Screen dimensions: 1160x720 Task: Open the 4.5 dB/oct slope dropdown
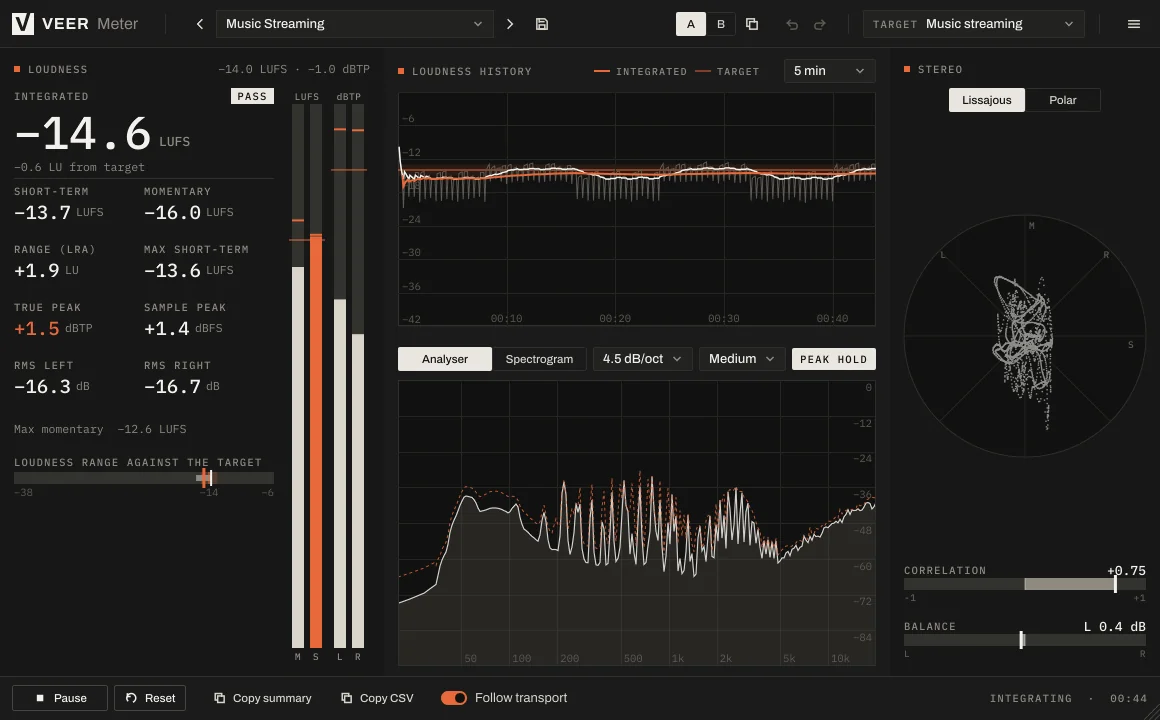click(642, 359)
